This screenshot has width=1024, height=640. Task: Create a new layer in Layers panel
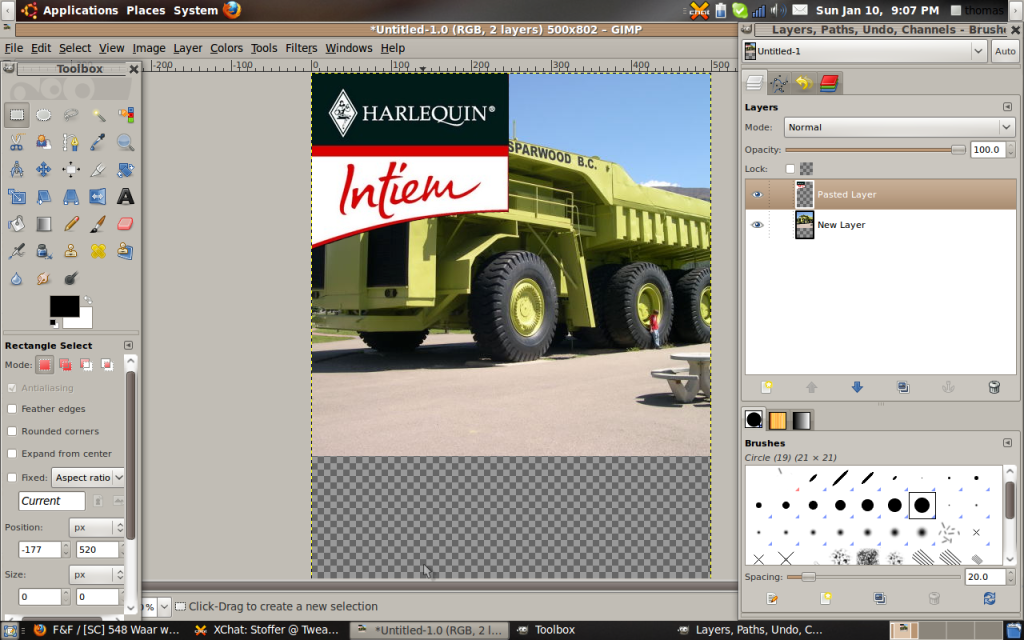(x=767, y=387)
